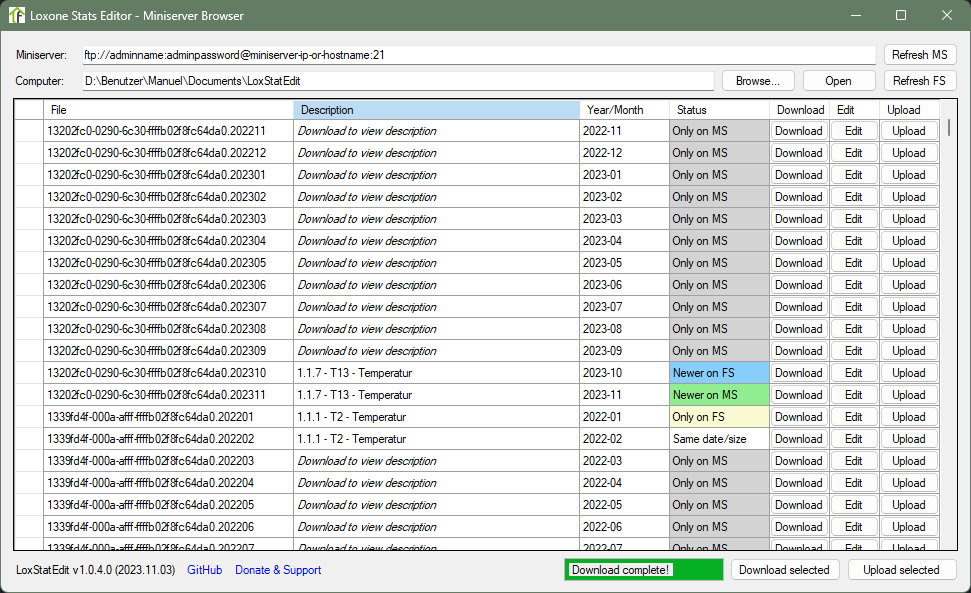Sort by the Description column header
Screen dimensions: 971x593
437,110
